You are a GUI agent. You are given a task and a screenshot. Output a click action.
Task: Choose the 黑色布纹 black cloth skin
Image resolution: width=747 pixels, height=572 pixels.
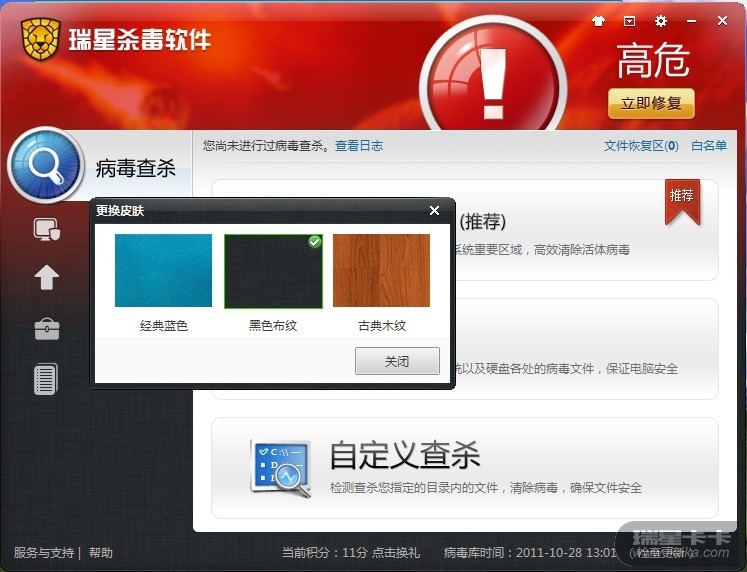point(273,271)
